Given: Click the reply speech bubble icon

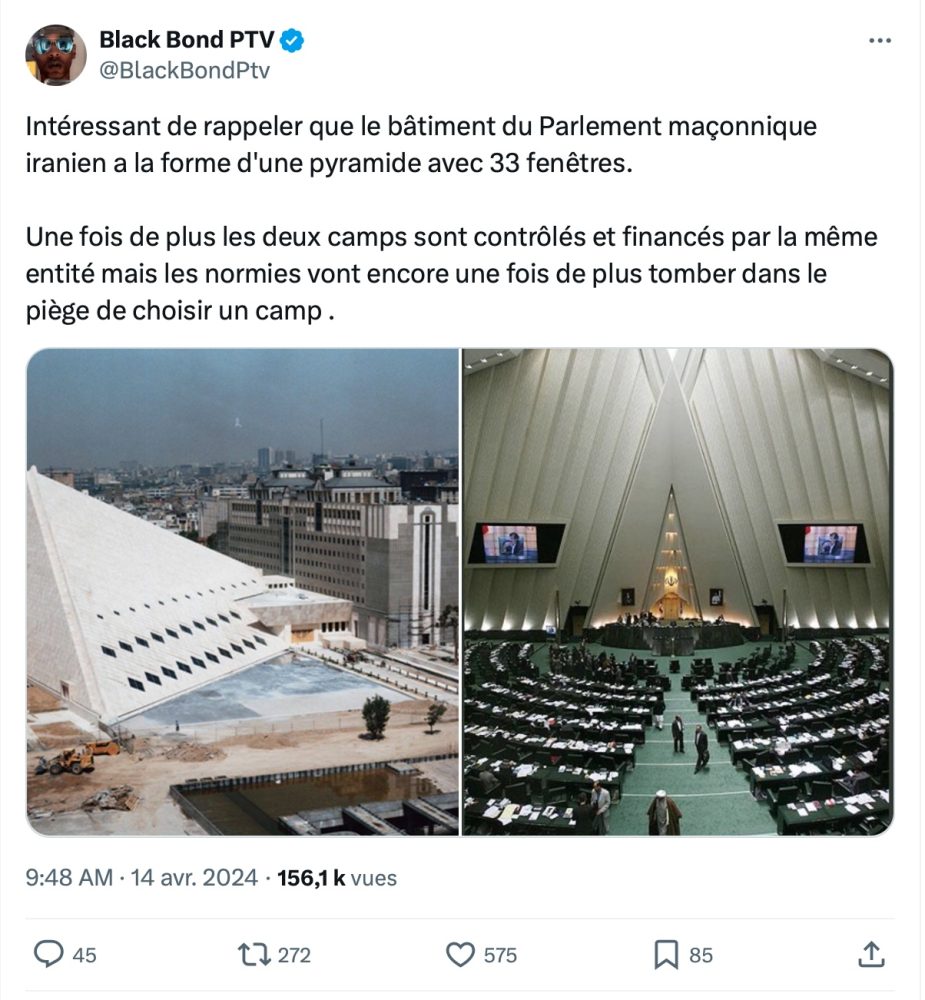Looking at the screenshot, I should 48,955.
